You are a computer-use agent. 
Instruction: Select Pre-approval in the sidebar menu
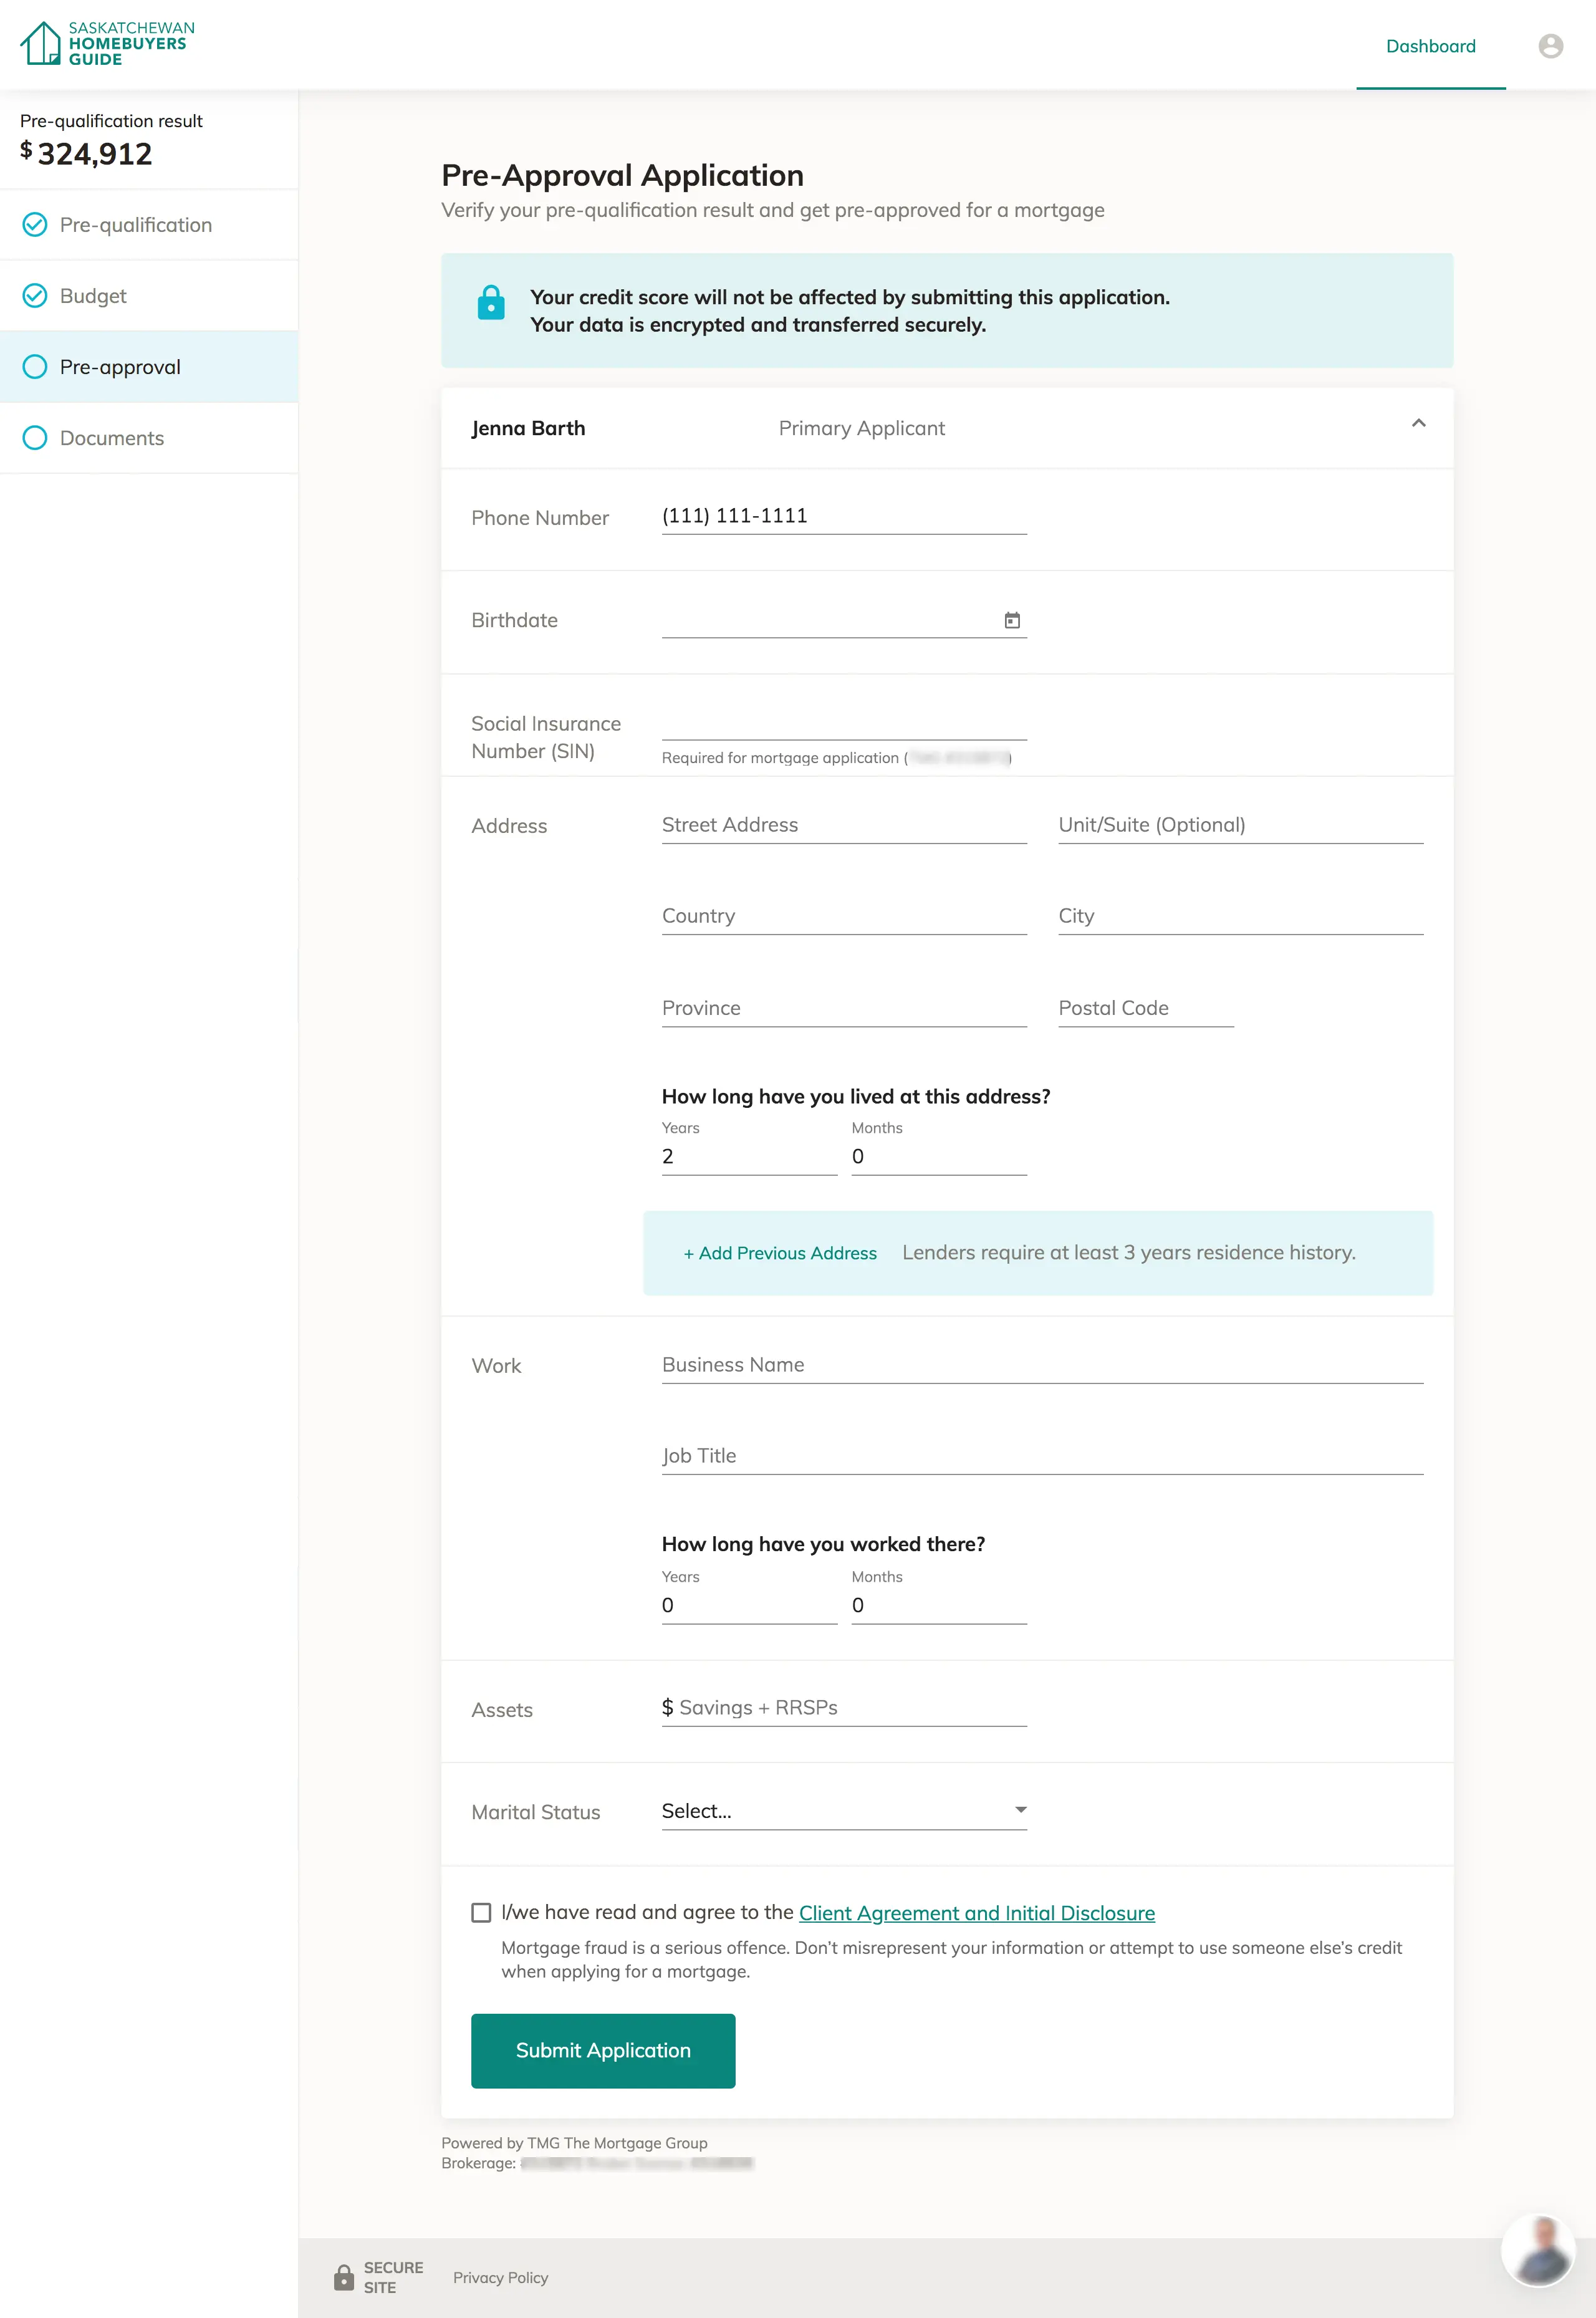pos(120,366)
